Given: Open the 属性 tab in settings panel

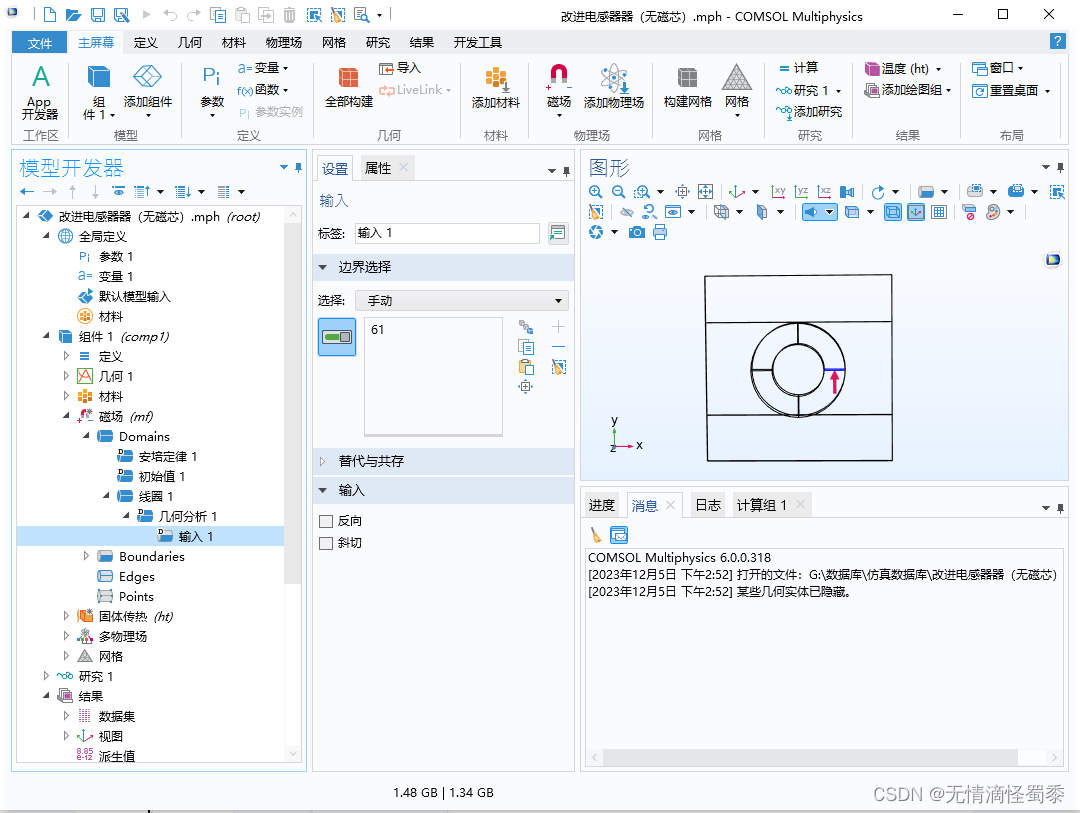Looking at the screenshot, I should (x=377, y=168).
